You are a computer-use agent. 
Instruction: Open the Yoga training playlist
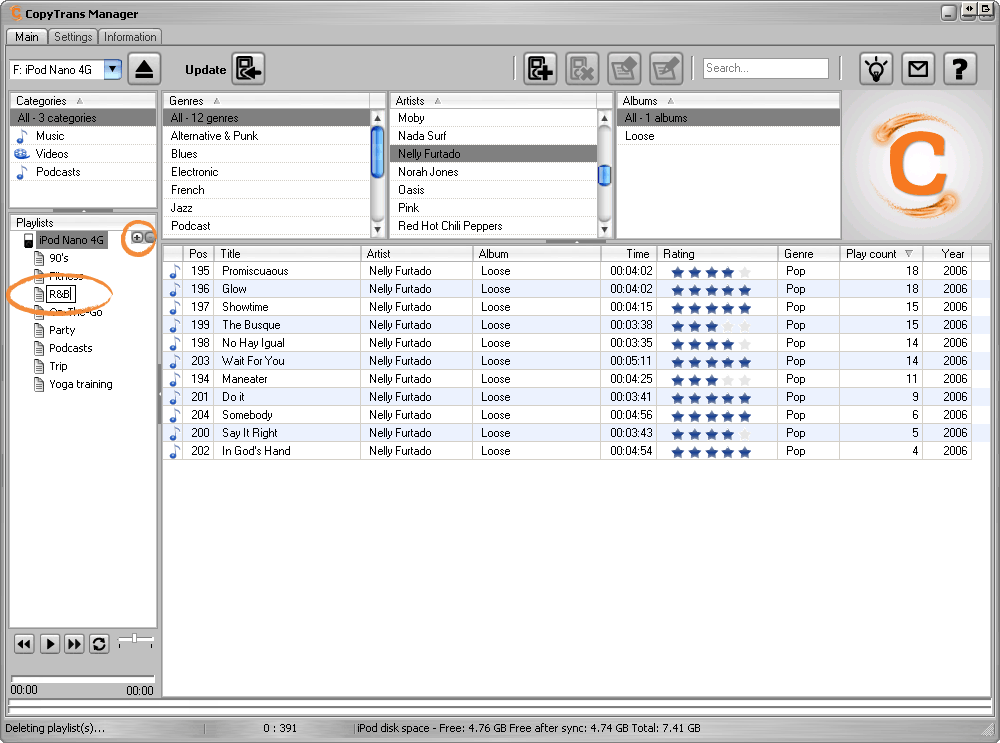click(x=81, y=384)
